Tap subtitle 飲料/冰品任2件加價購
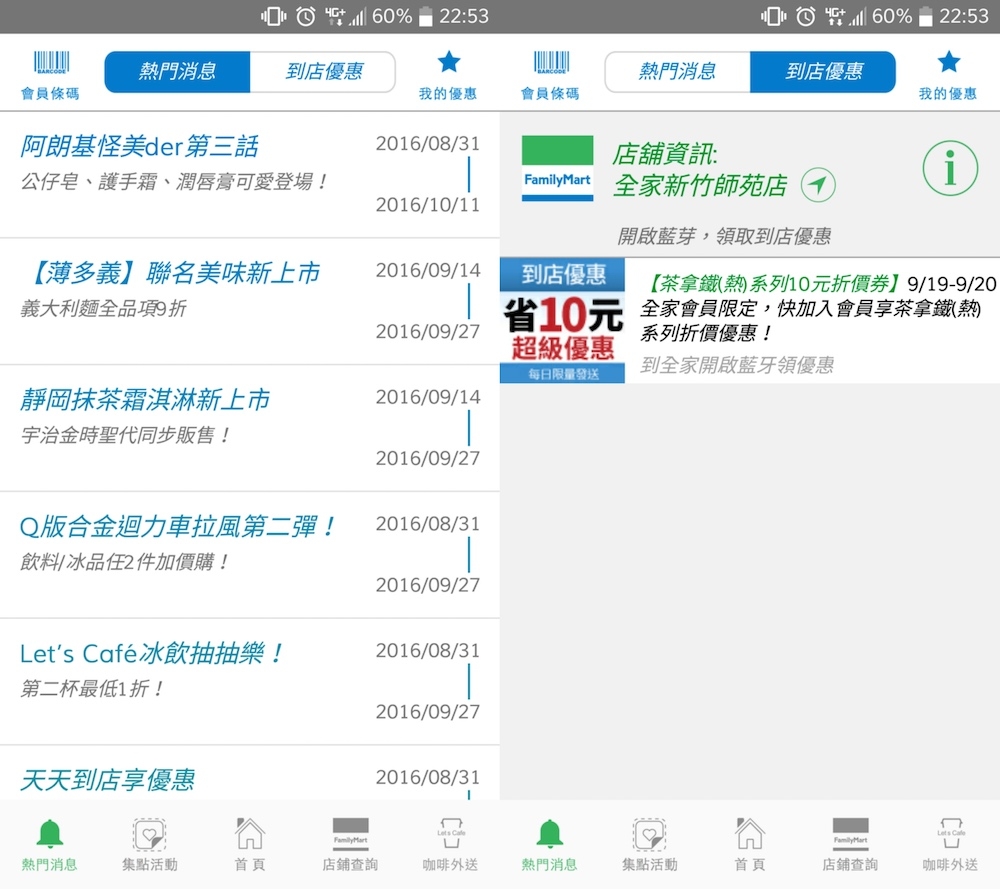Screen dimensions: 1000x889 point(124,562)
